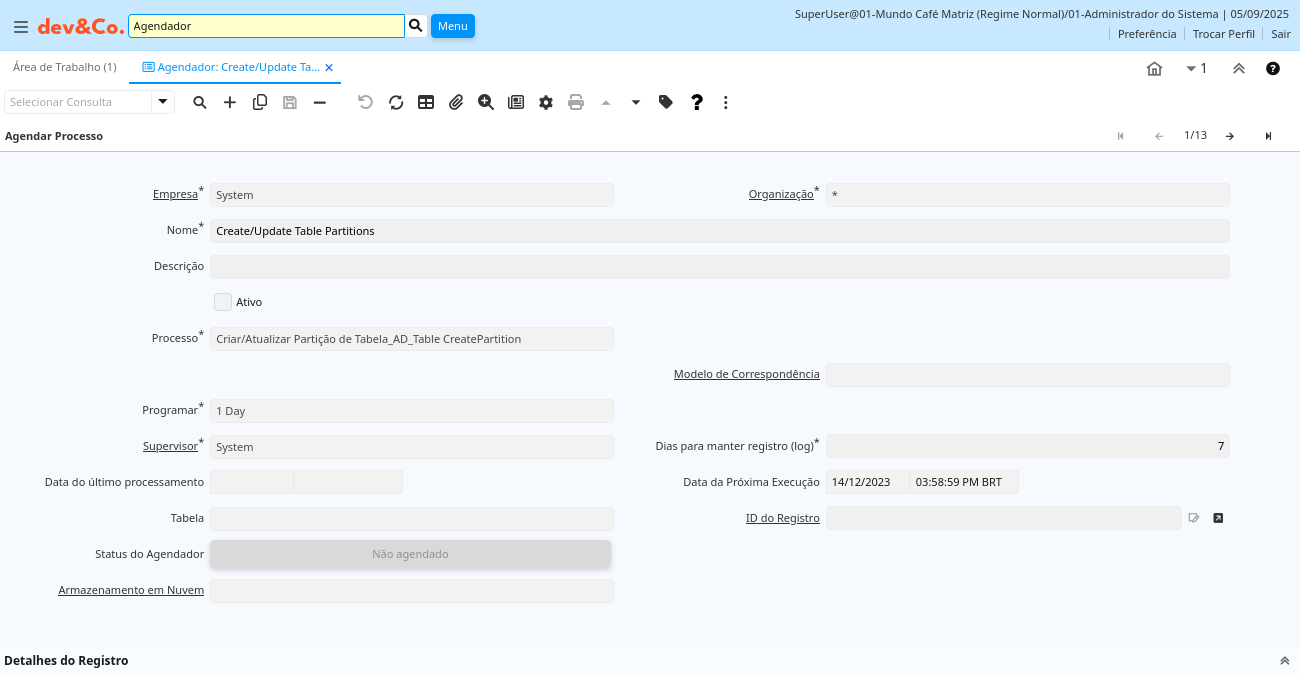
Task: Open the tag label icon
Action: [666, 102]
